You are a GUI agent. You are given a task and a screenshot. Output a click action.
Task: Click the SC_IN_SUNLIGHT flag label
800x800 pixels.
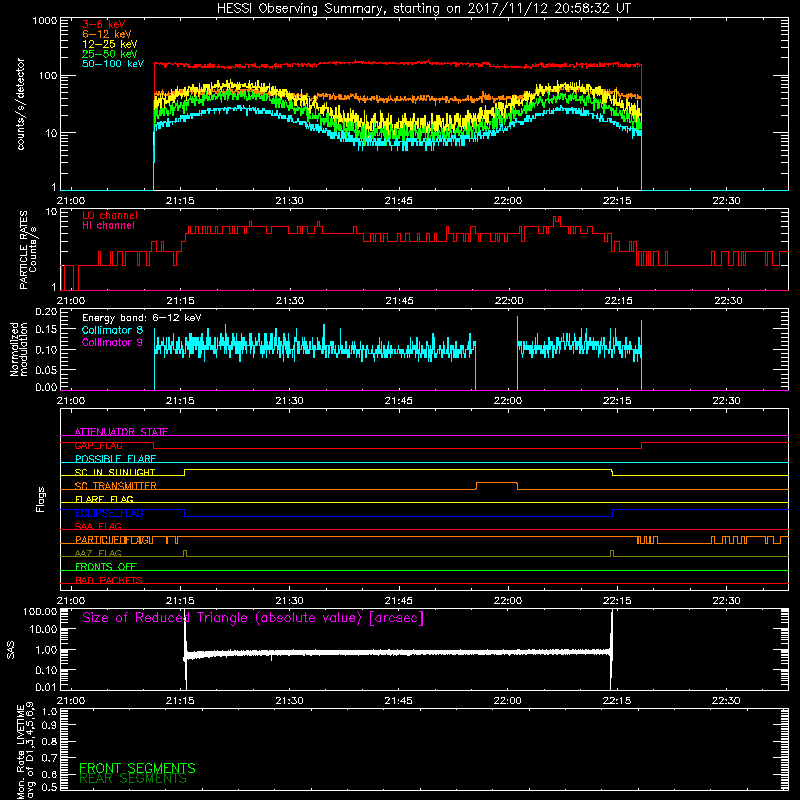coord(115,472)
